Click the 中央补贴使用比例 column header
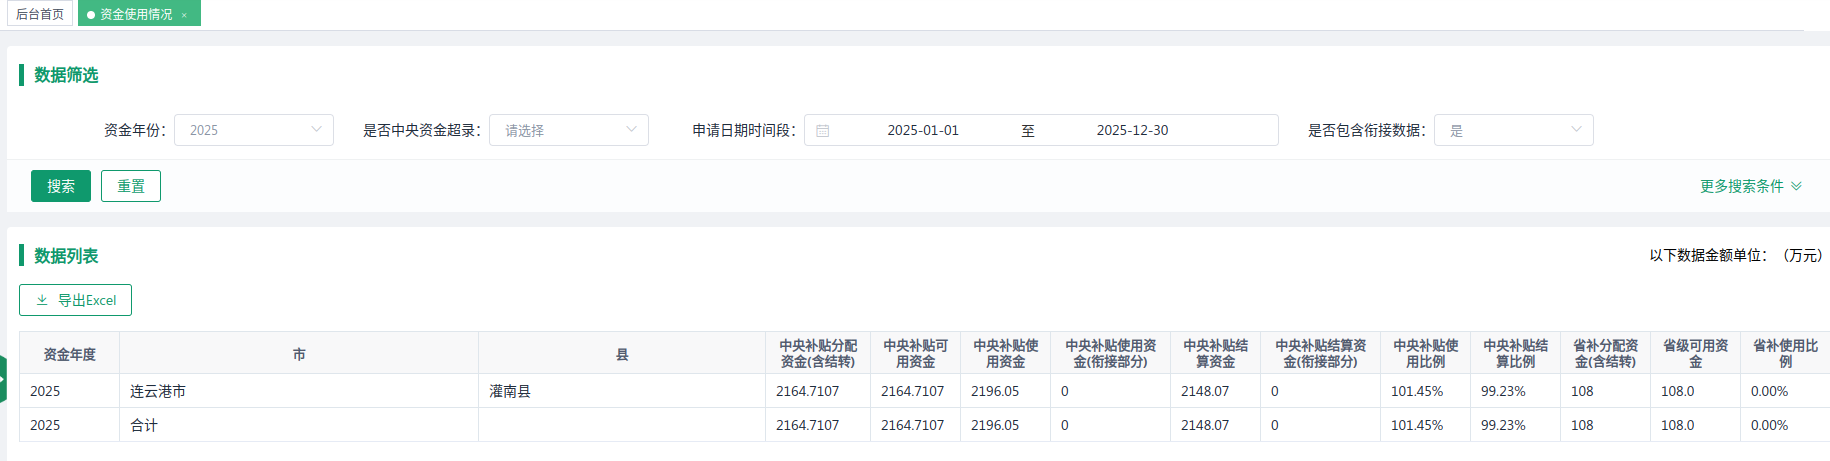Screen dimensions: 1830x461 point(1425,353)
